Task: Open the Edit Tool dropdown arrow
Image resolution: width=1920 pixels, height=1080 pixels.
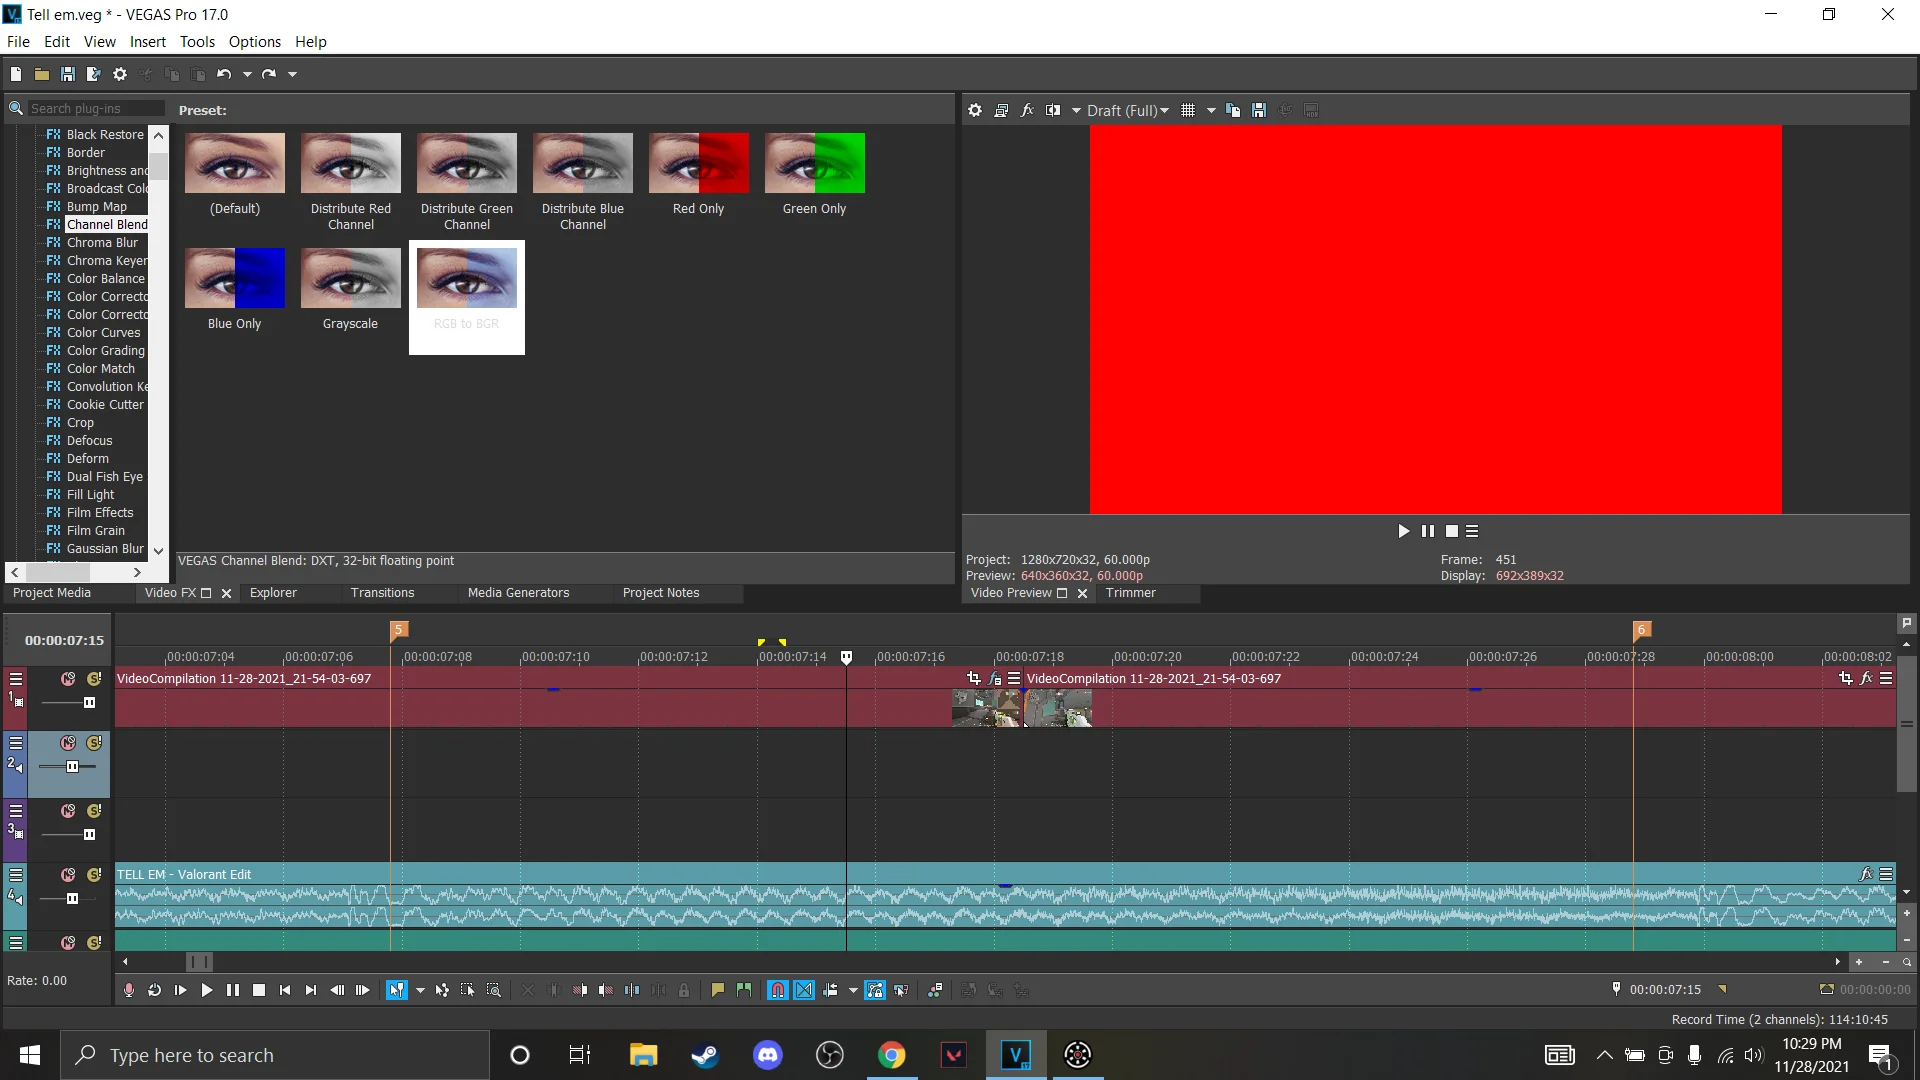Action: pos(420,990)
